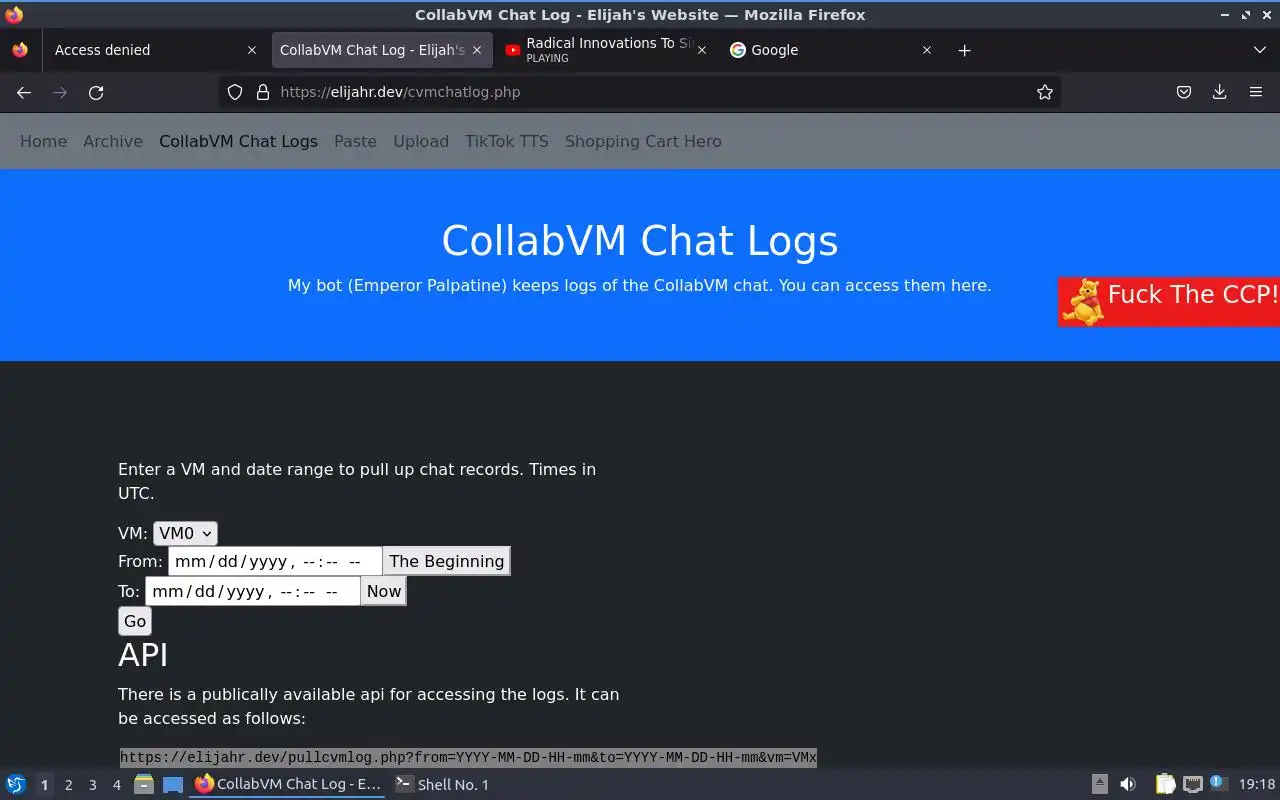This screenshot has width=1280, height=800.
Task: Close the Google tab
Action: tap(927, 50)
